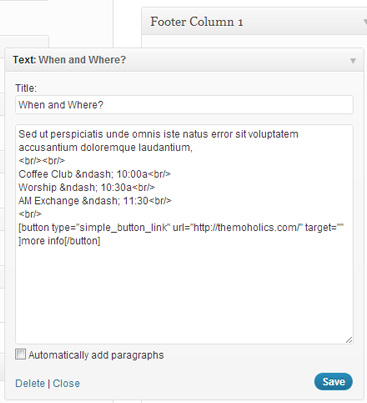Place cursor on the 'AM Exchange' line
This screenshot has width=367, height=403.
point(95,201)
